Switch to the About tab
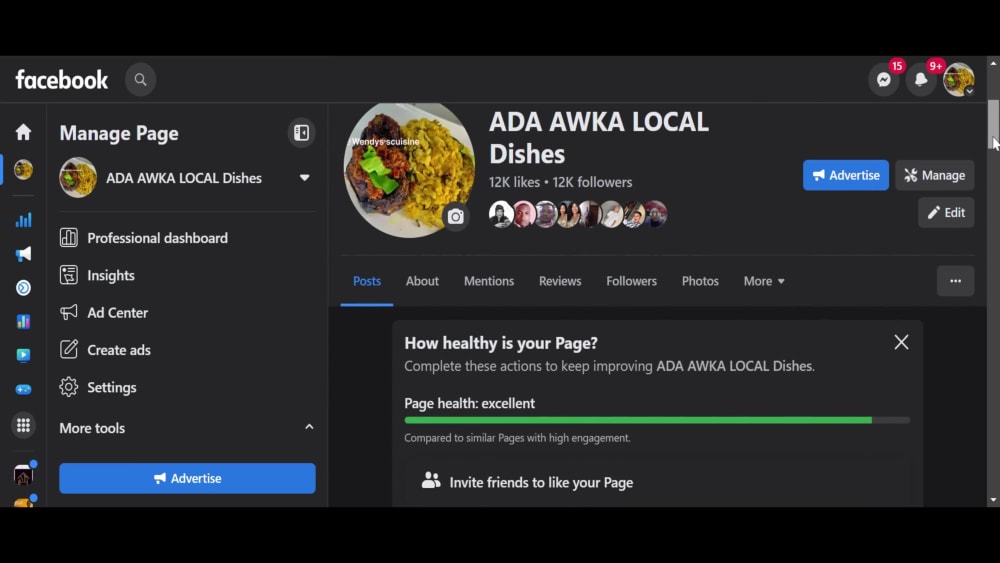Image resolution: width=1000 pixels, height=563 pixels. (422, 281)
